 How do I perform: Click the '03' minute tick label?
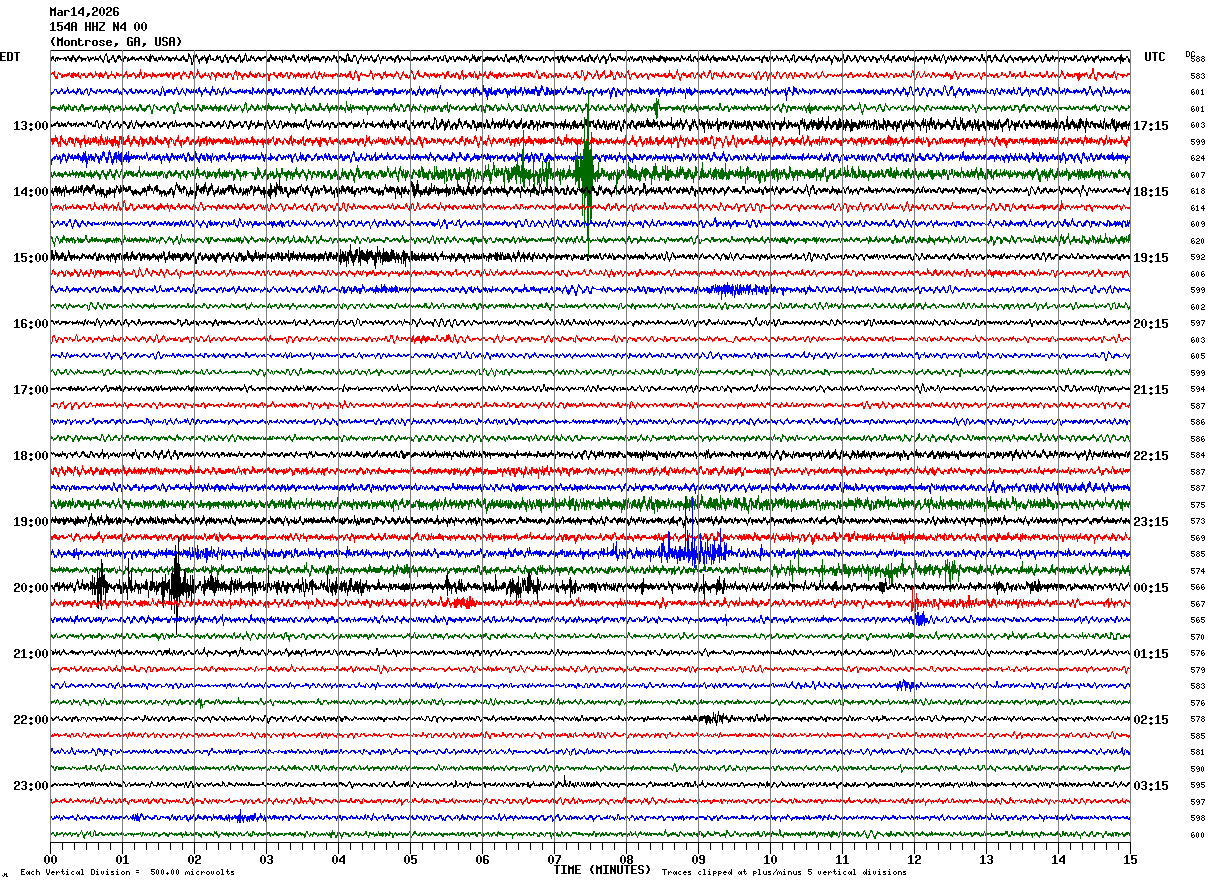point(266,859)
